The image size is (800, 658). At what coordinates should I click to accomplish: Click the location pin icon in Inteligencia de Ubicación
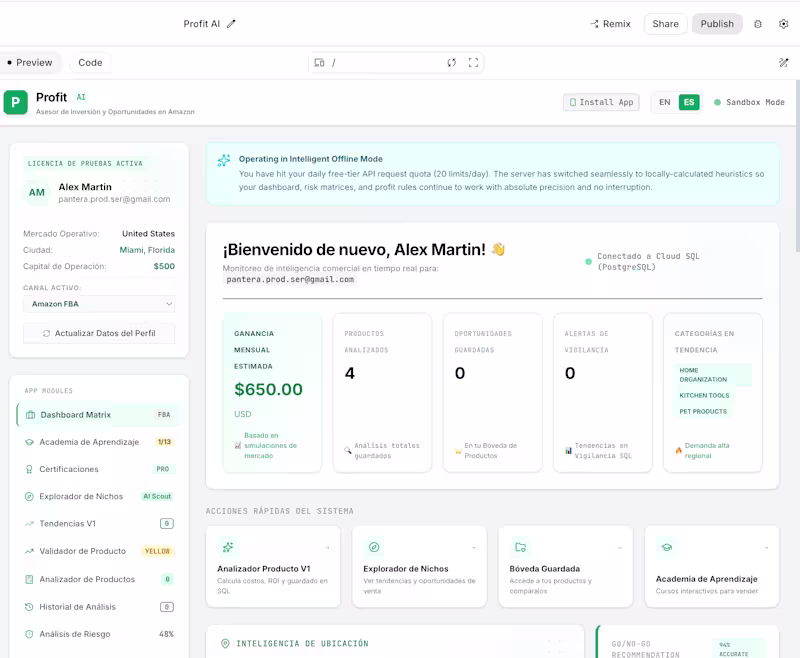[x=225, y=644]
